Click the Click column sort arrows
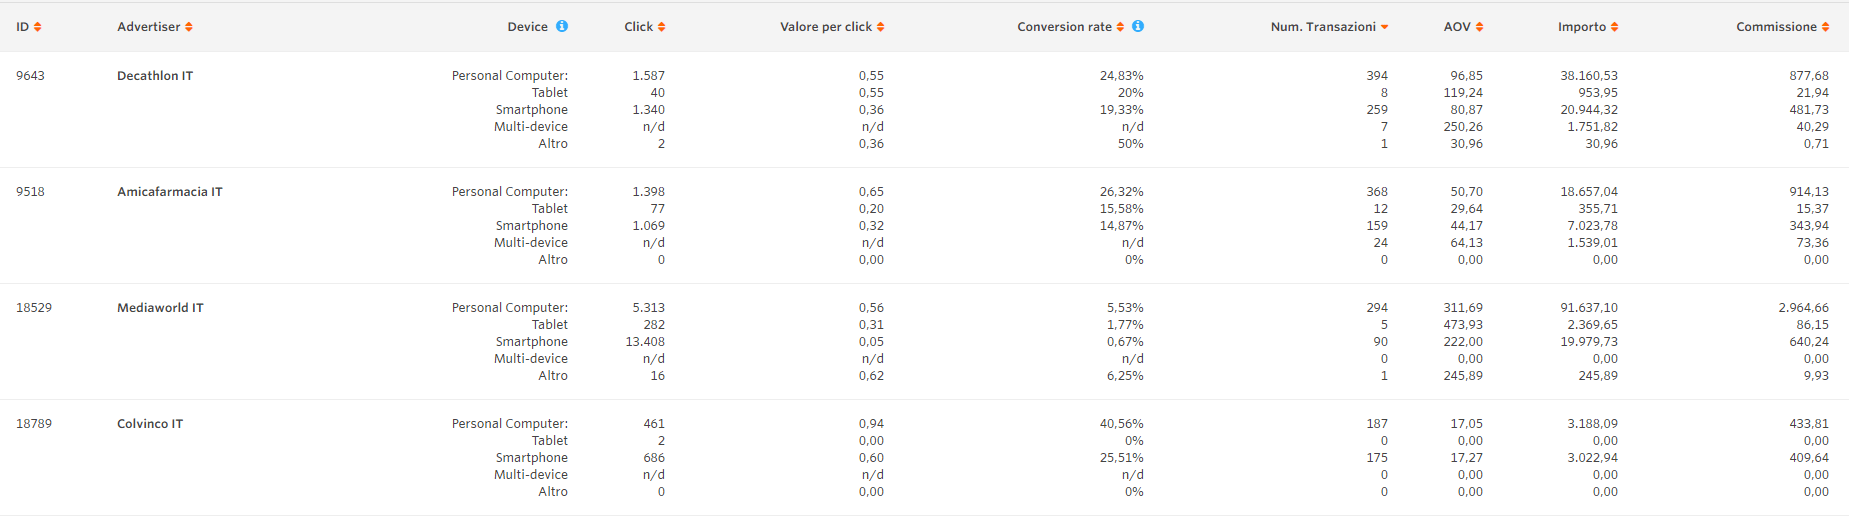Viewport: 1849px width, 519px height. 661,27
